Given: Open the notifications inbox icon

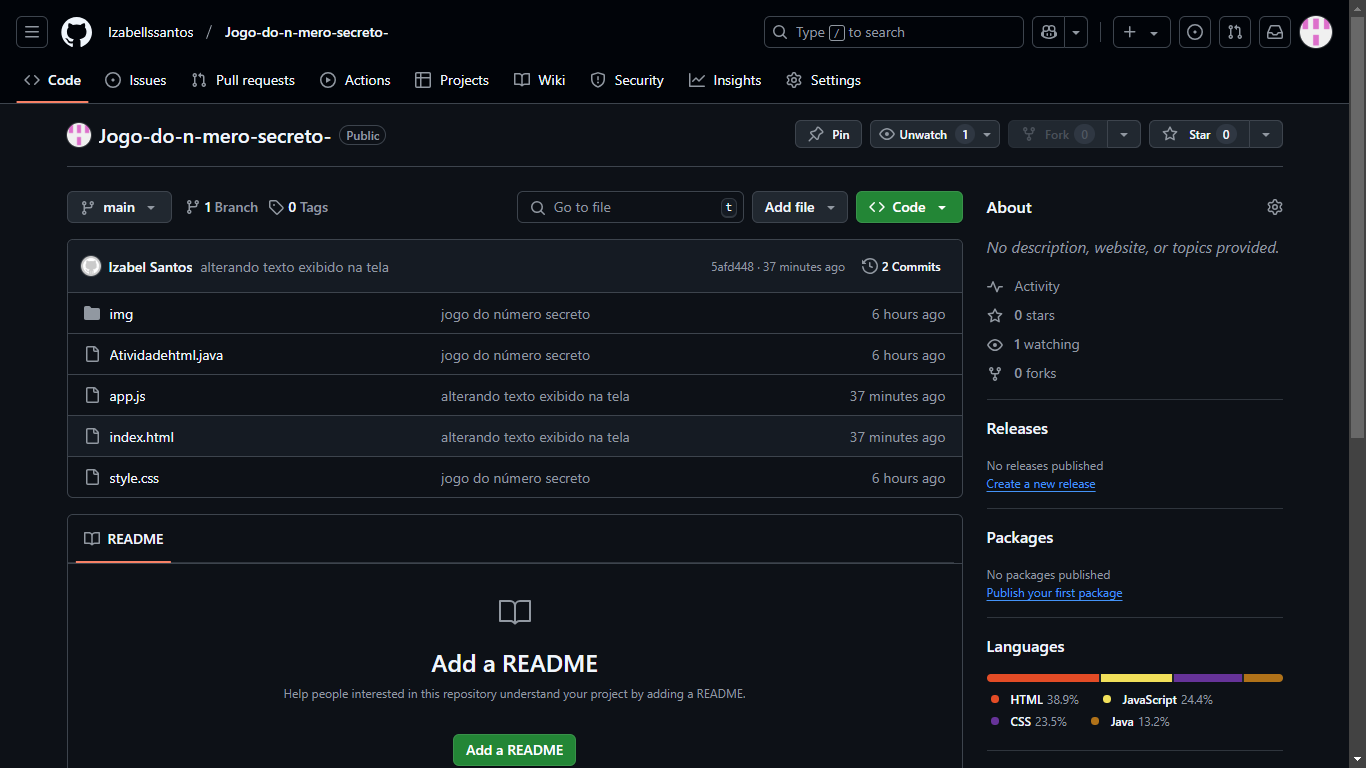Looking at the screenshot, I should pyautogui.click(x=1275, y=32).
